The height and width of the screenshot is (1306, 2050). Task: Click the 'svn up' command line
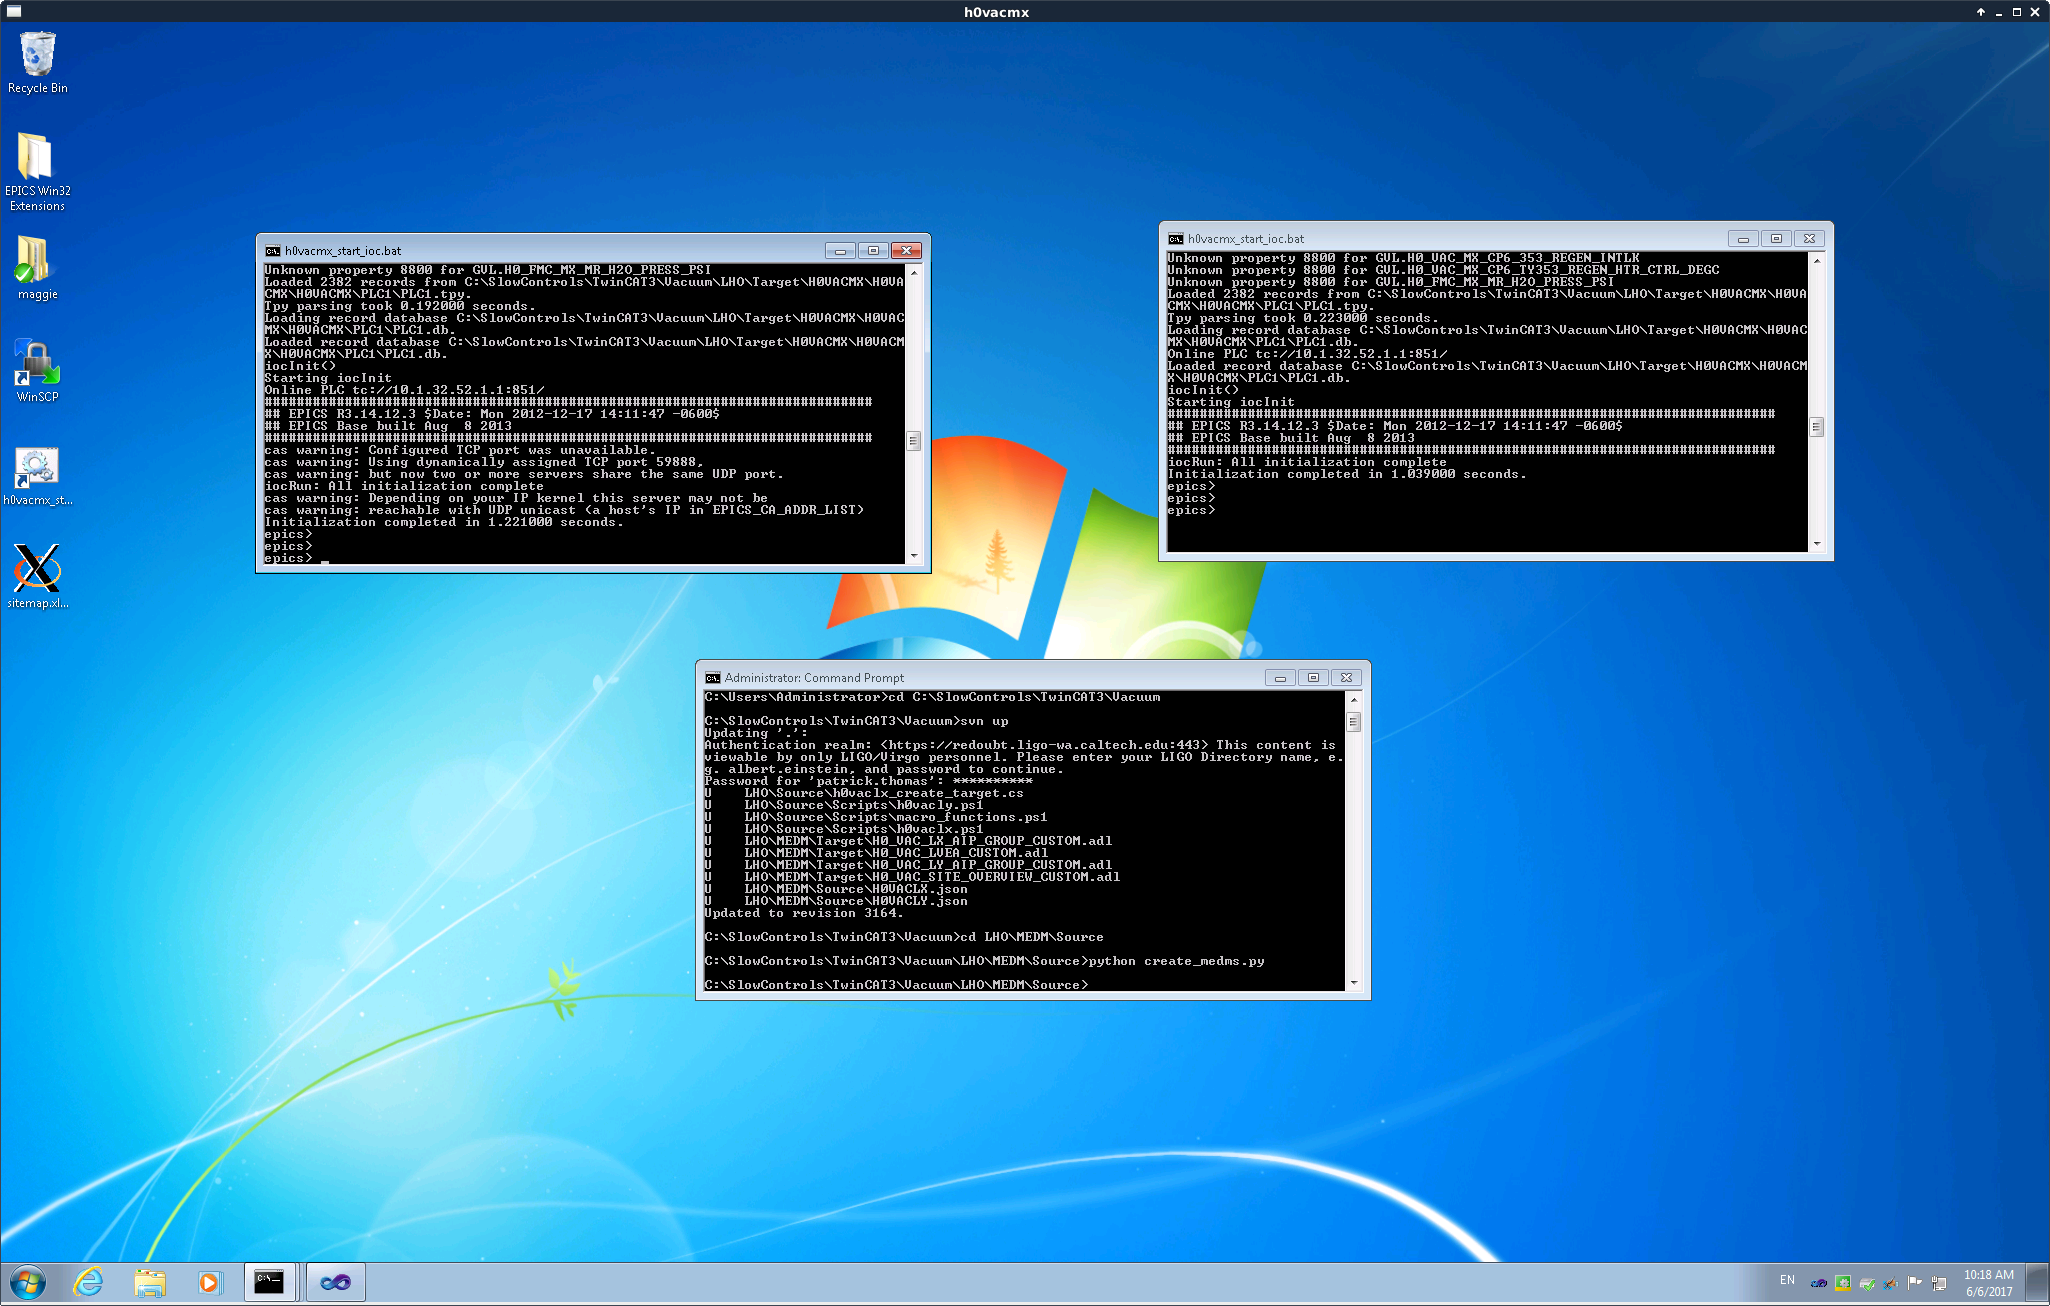pos(856,722)
